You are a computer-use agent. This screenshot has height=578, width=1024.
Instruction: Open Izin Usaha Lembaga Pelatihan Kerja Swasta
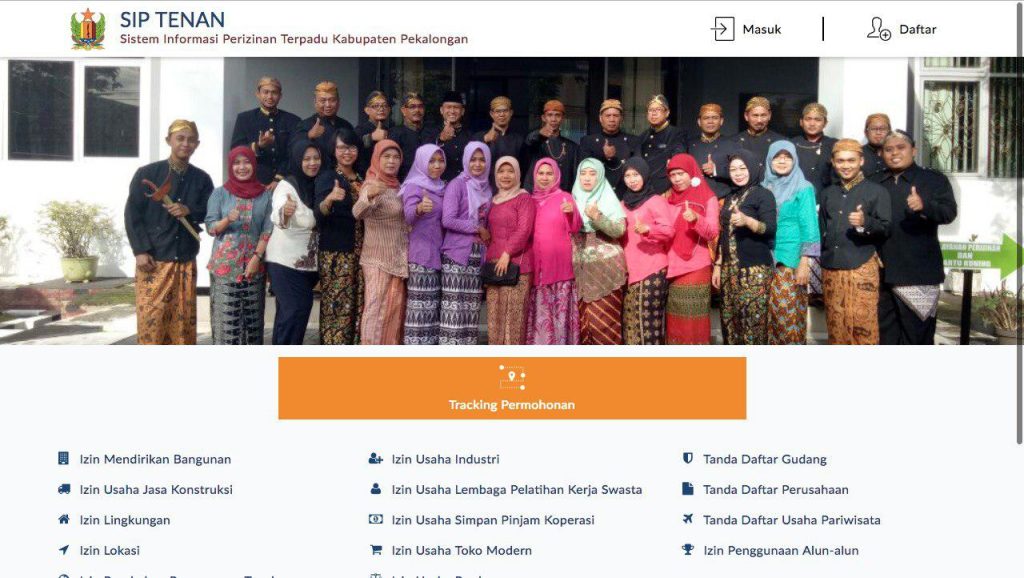click(x=517, y=490)
